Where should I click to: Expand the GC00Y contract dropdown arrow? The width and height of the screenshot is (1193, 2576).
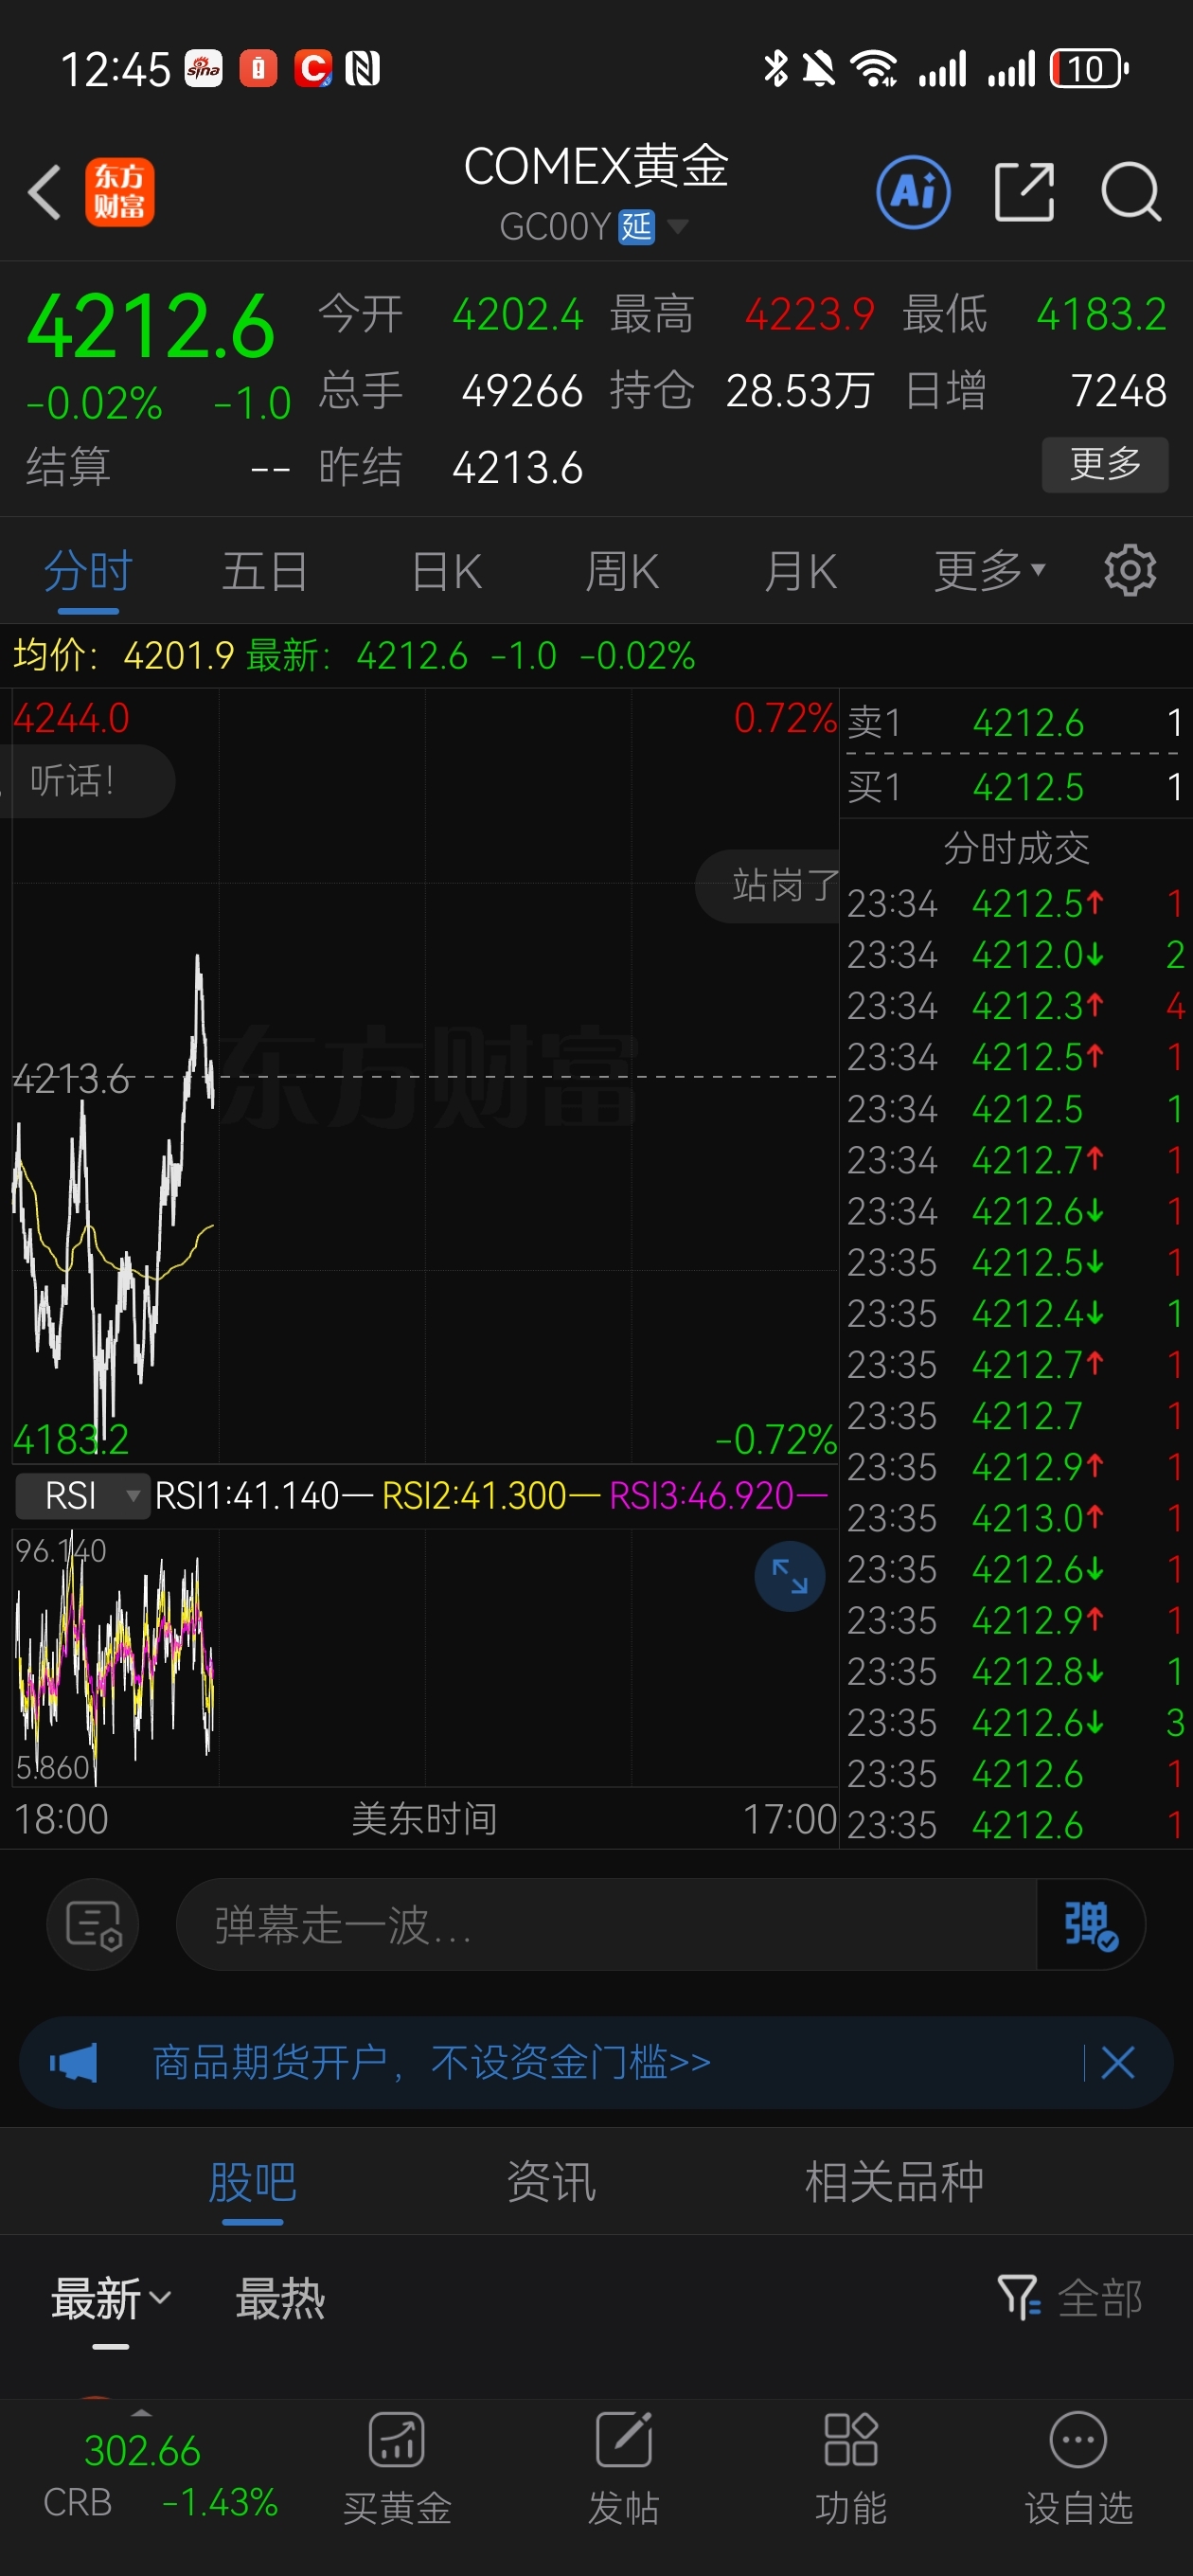[678, 226]
